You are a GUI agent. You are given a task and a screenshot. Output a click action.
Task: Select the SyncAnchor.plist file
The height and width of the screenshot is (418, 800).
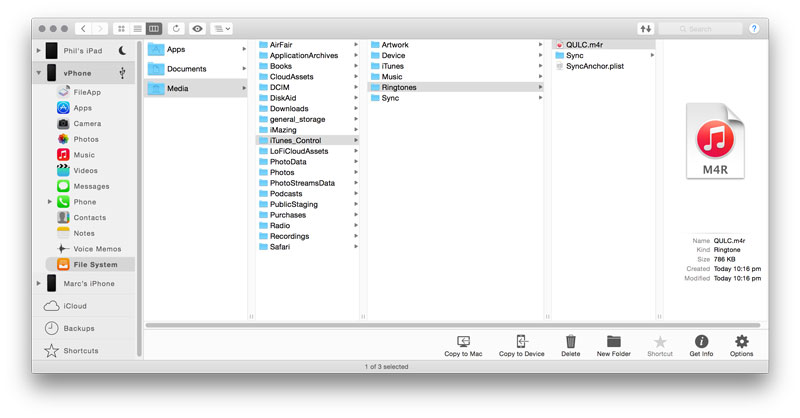[x=604, y=66]
